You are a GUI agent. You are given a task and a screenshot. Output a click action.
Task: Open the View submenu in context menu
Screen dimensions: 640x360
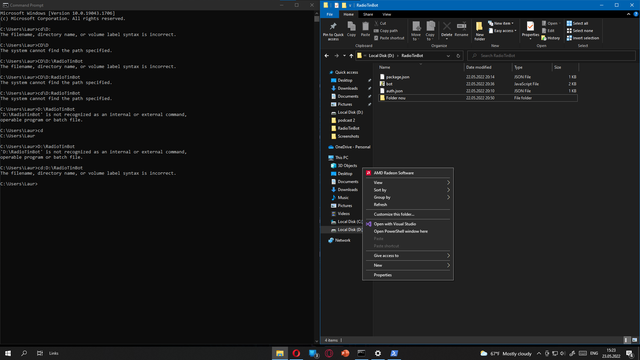pyautogui.click(x=408, y=182)
